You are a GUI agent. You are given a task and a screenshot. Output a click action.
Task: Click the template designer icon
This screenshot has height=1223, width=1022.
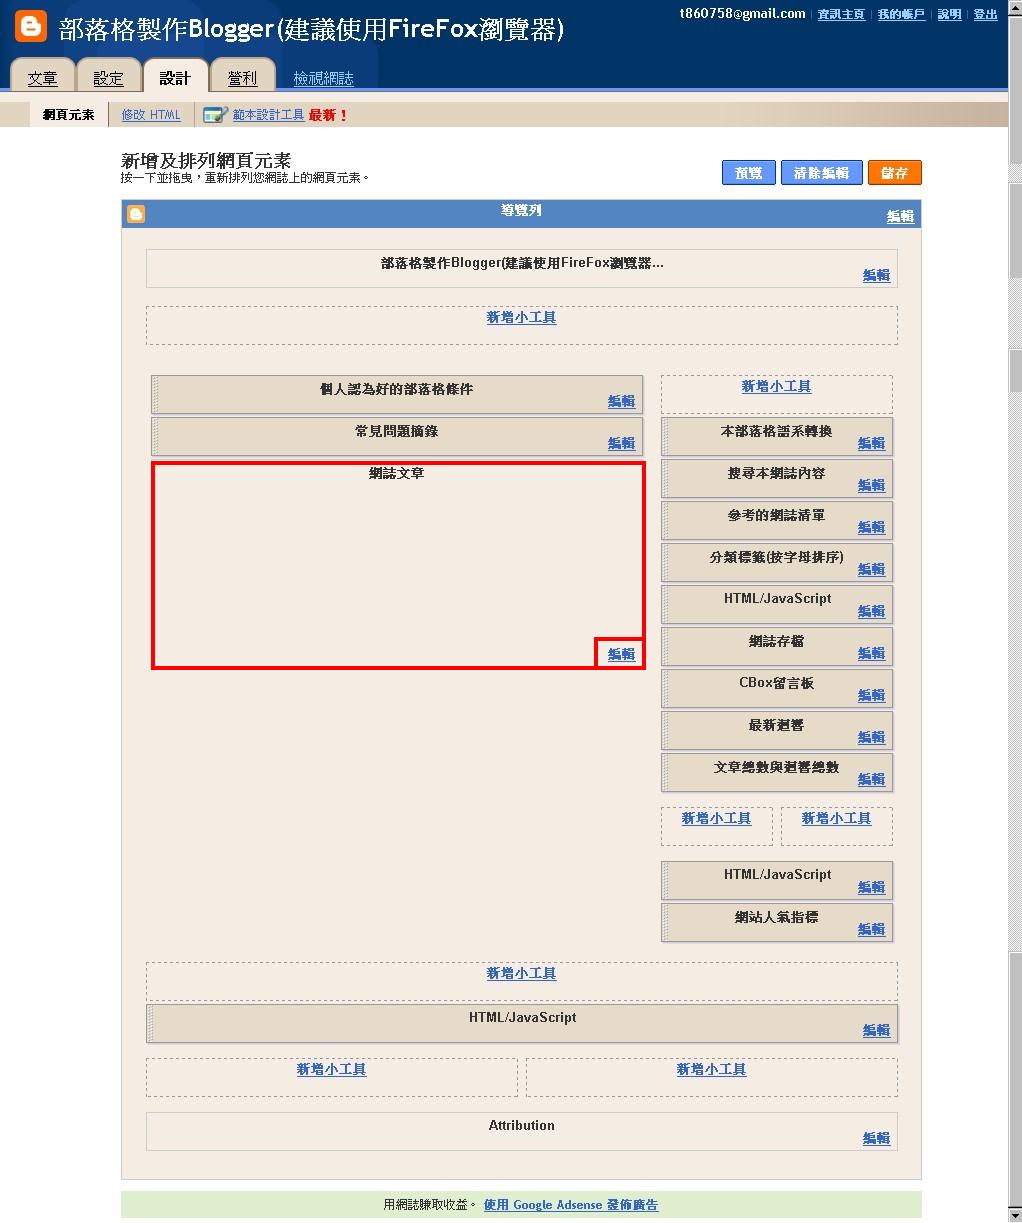pyautogui.click(x=215, y=115)
